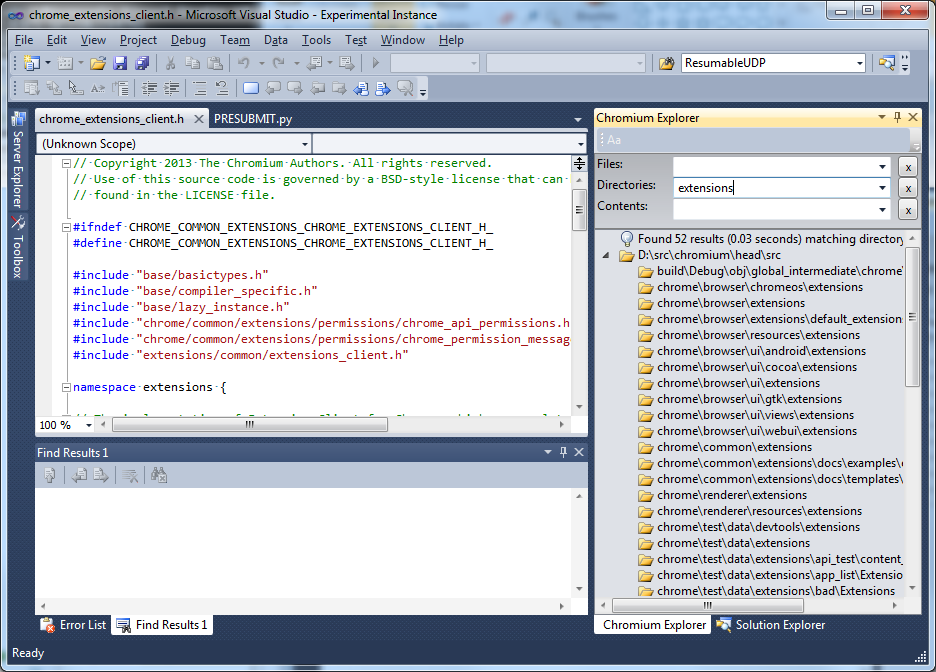The height and width of the screenshot is (672, 936).
Task: Click the Find in Files binoculars-folder icon
Action: point(666,63)
